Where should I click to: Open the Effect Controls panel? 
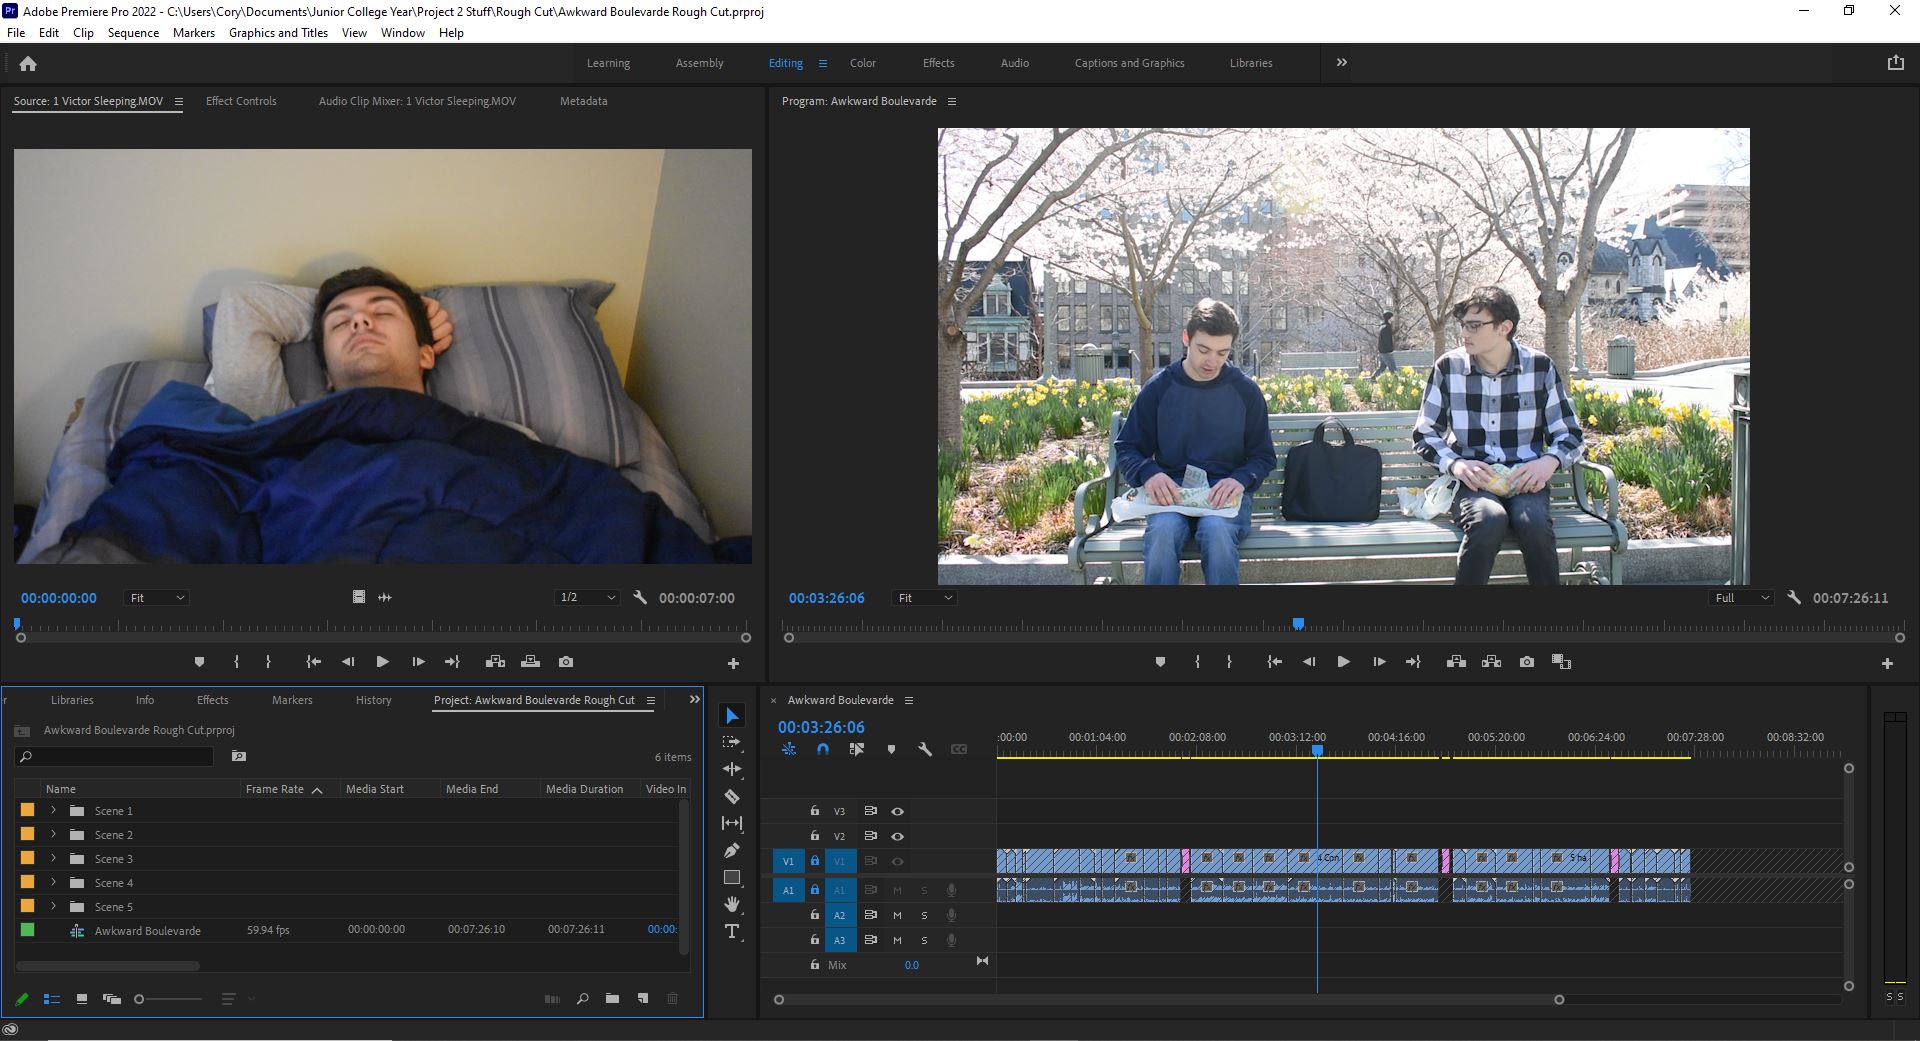click(x=241, y=101)
